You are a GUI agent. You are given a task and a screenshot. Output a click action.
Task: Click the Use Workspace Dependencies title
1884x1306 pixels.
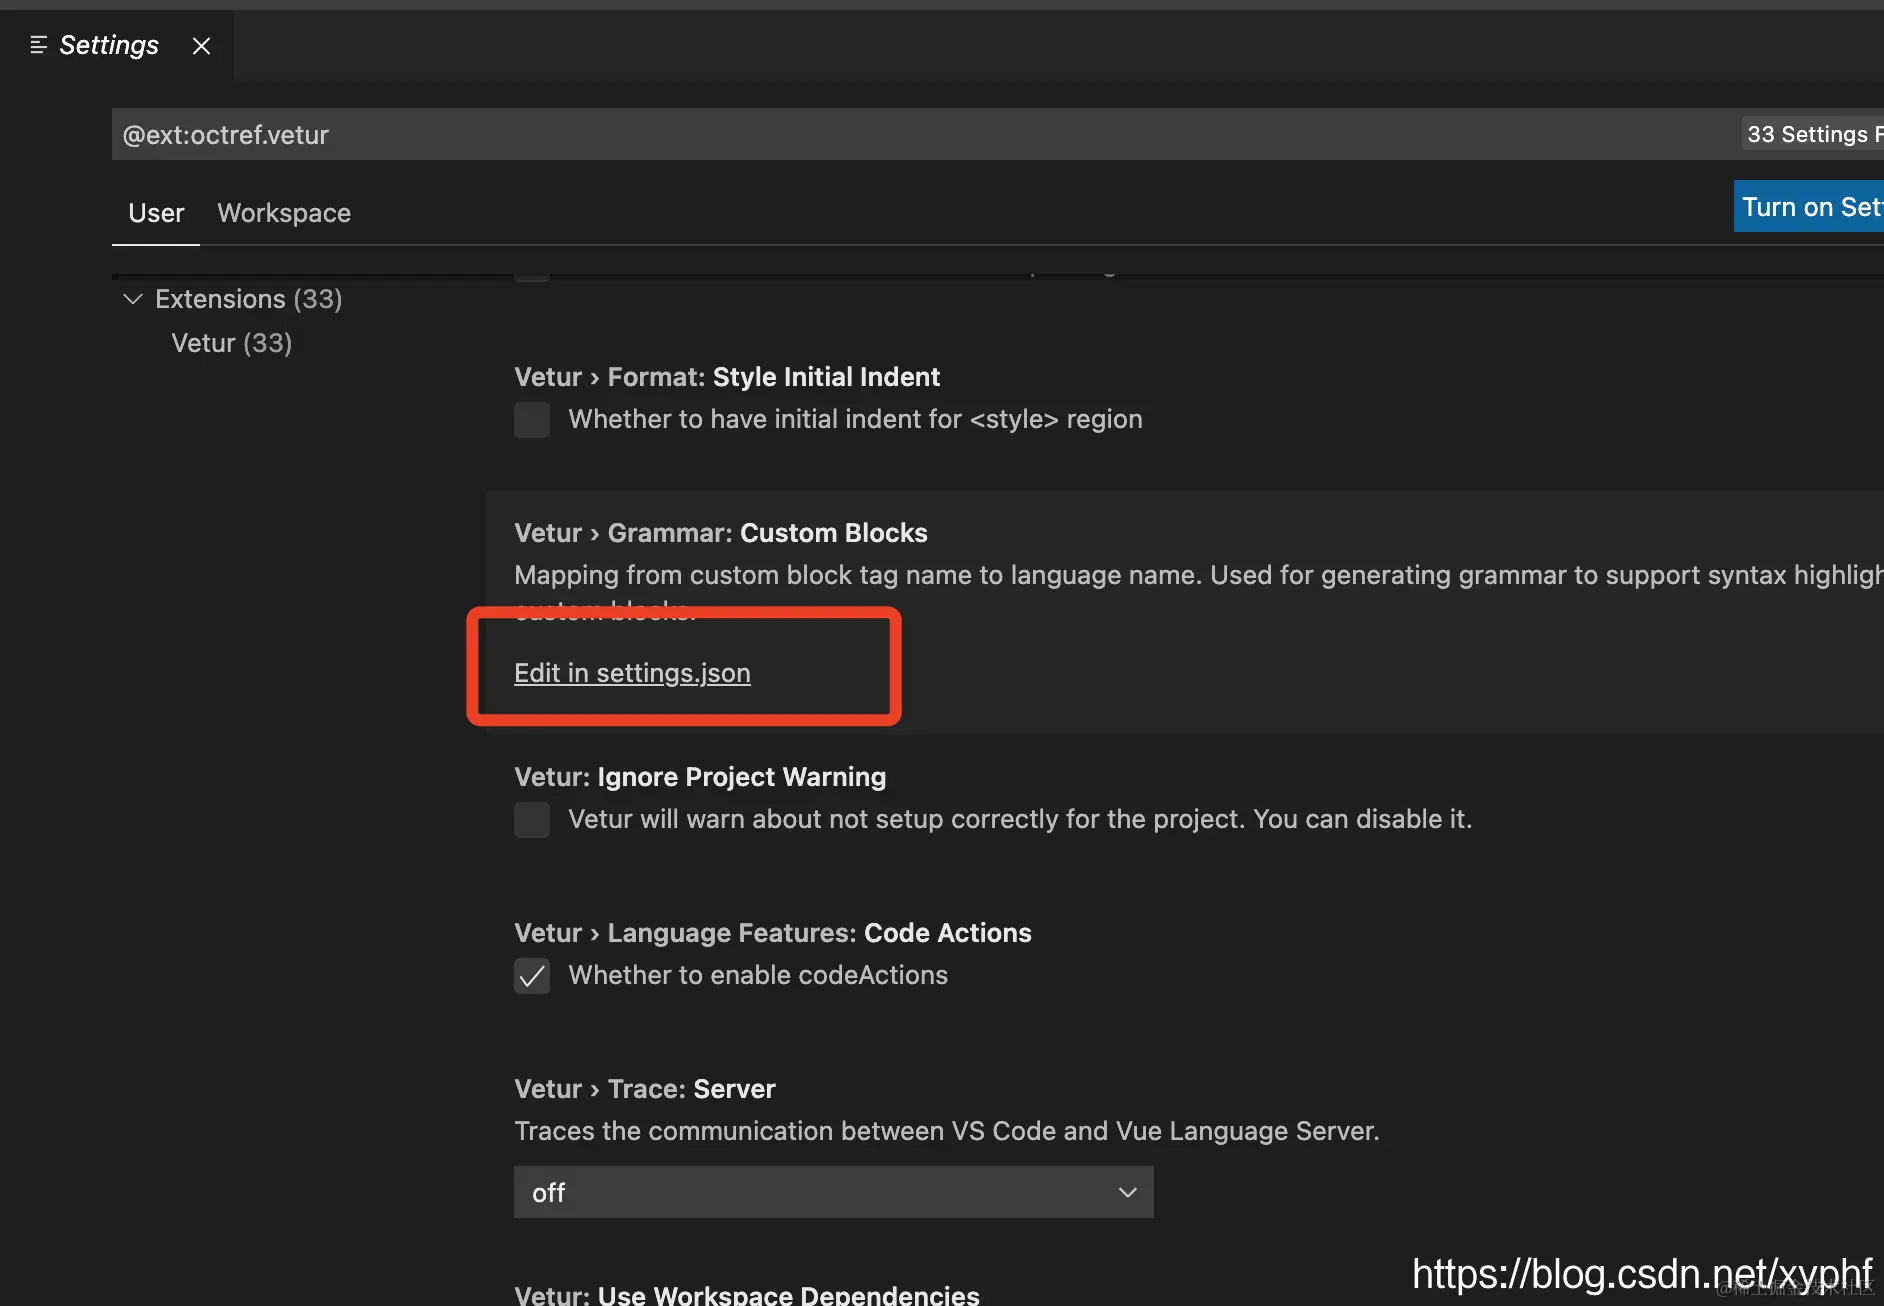[747, 1294]
